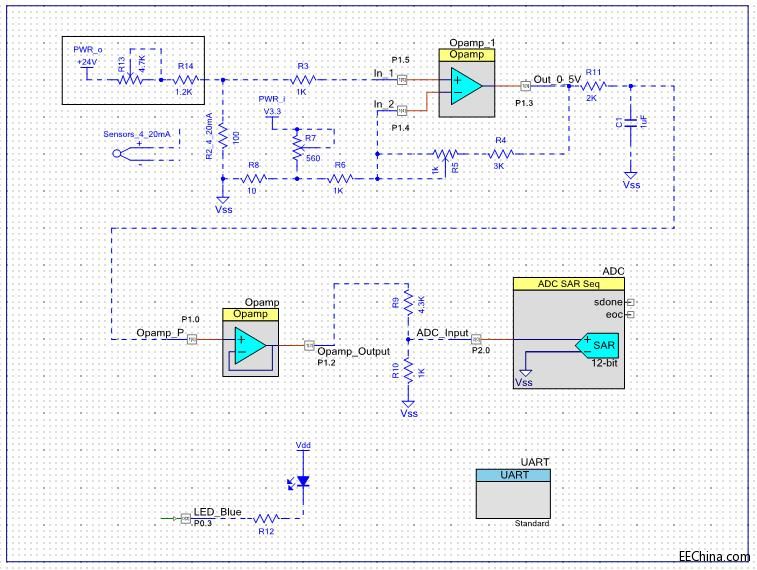The width and height of the screenshot is (757, 570).
Task: Select the blue LED diode symbol
Action: pyautogui.click(x=303, y=482)
